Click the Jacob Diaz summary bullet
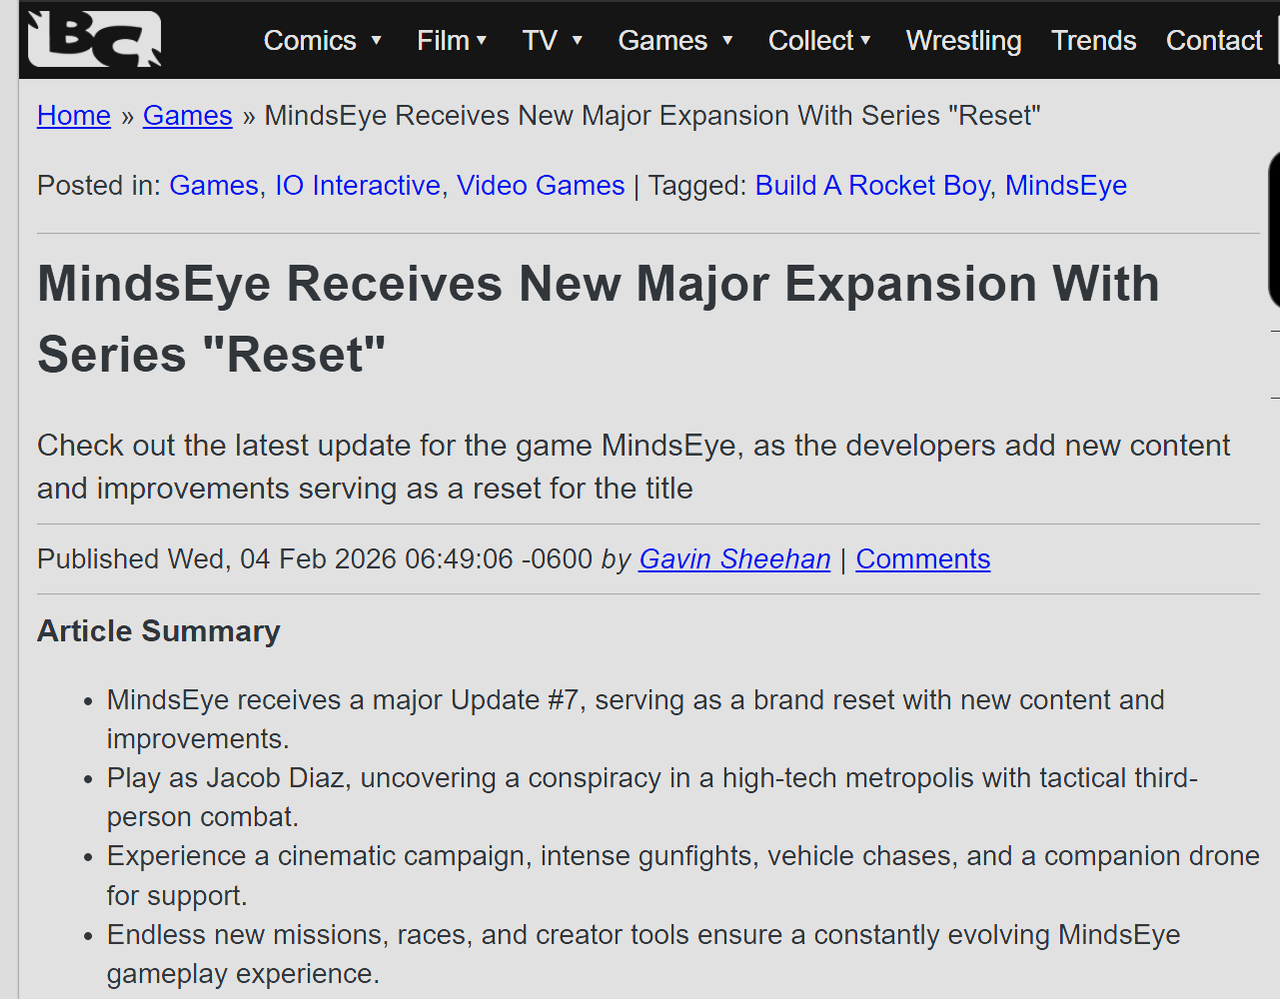The height and width of the screenshot is (999, 1280). pos(652,797)
